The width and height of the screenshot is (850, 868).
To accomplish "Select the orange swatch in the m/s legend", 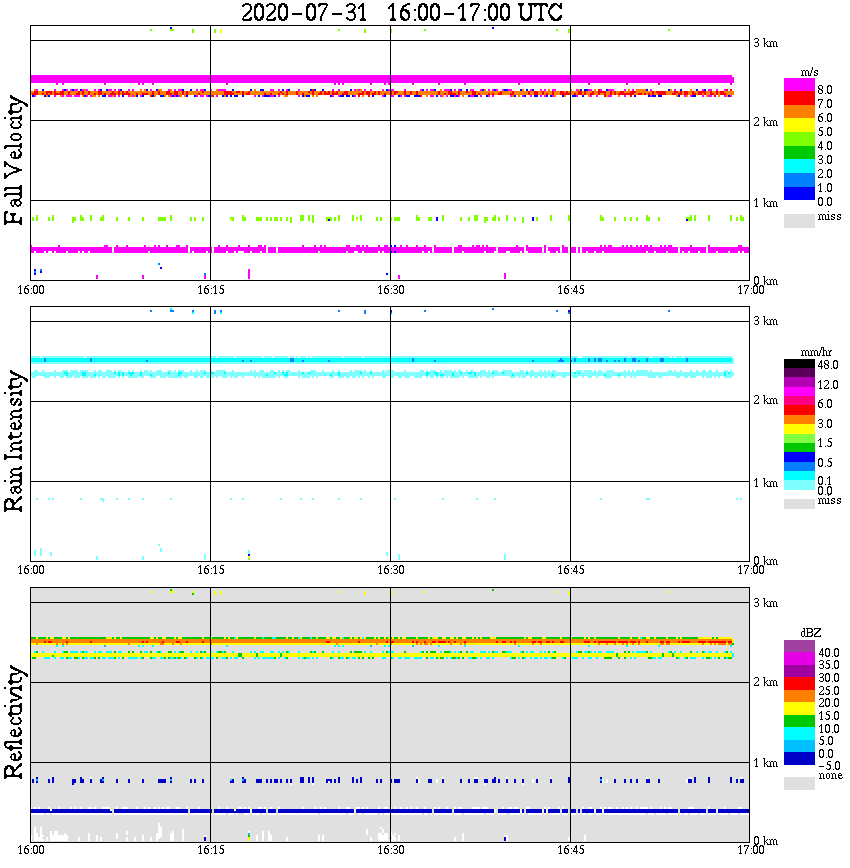I will (x=799, y=112).
